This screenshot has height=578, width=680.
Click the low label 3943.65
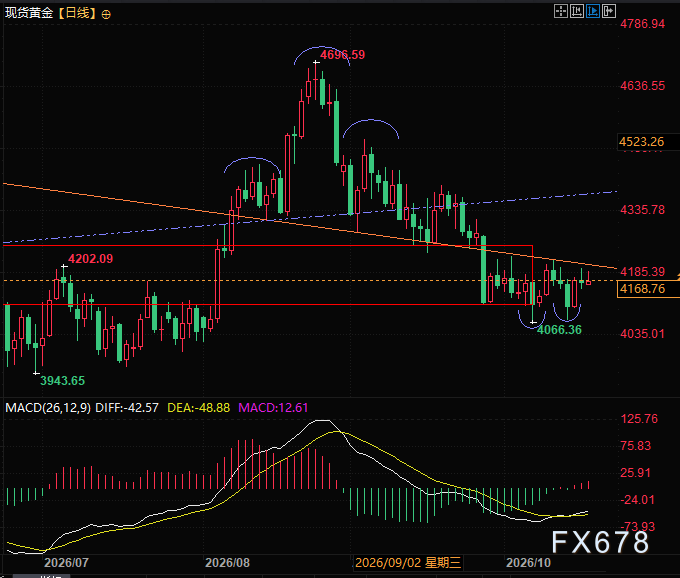point(62,381)
